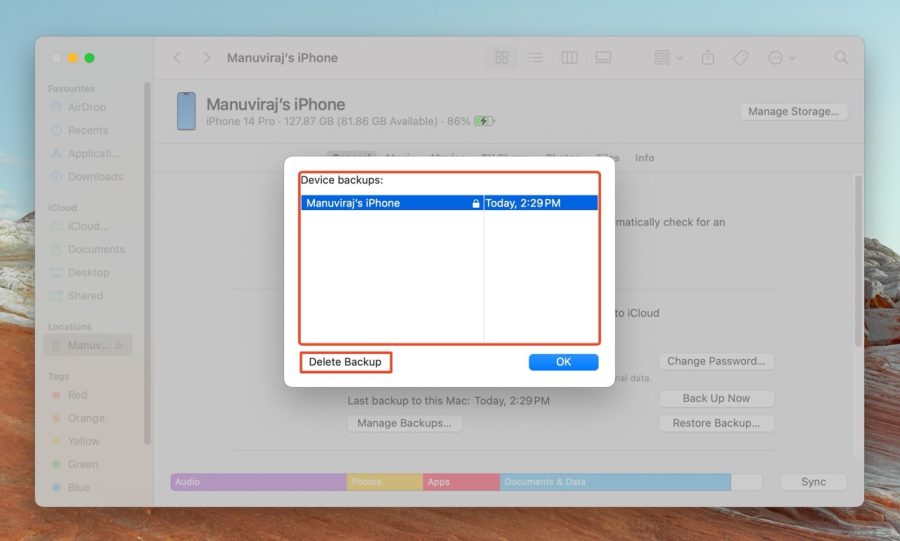Click the Delete Backup button
900x541 pixels.
click(x=345, y=362)
